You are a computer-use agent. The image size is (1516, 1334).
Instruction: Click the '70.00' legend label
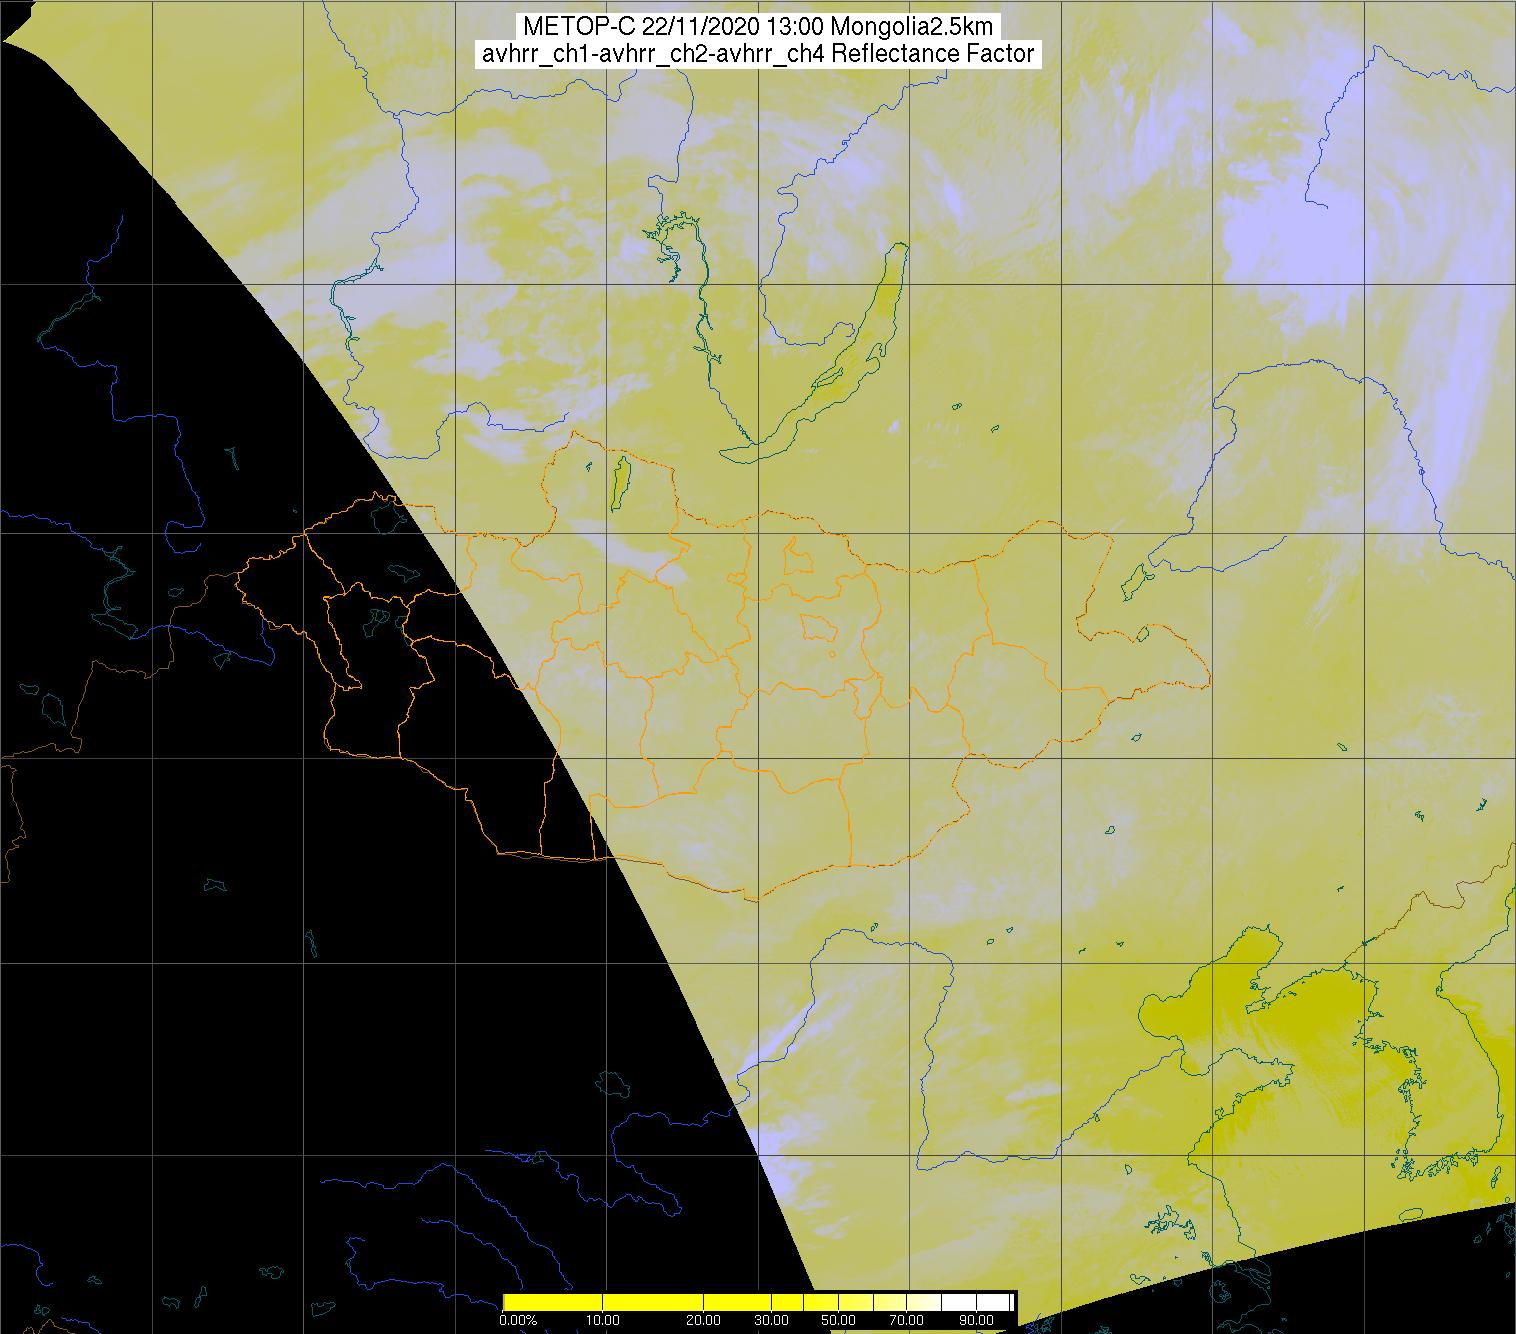(906, 1320)
